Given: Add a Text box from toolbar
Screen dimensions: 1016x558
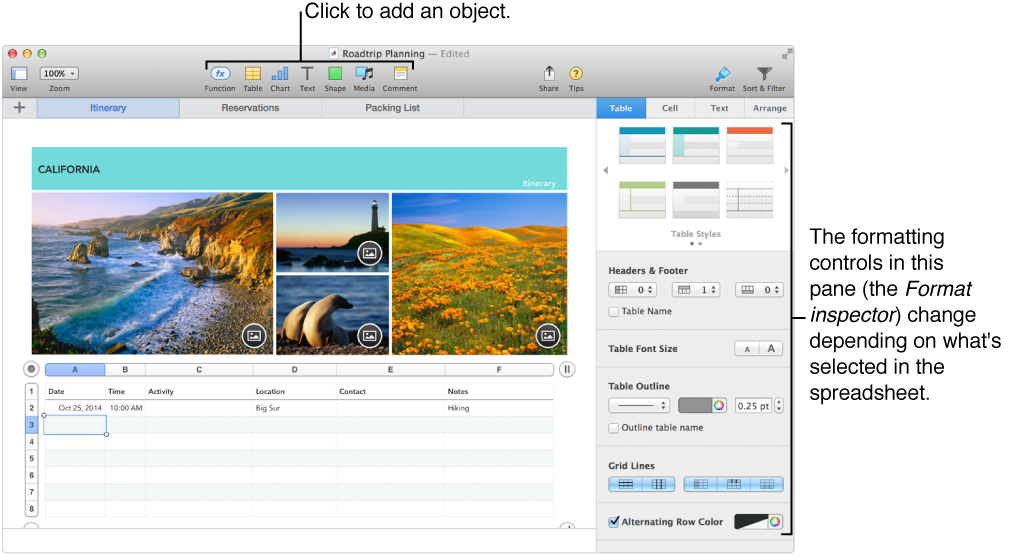Looking at the screenshot, I should click(x=307, y=74).
